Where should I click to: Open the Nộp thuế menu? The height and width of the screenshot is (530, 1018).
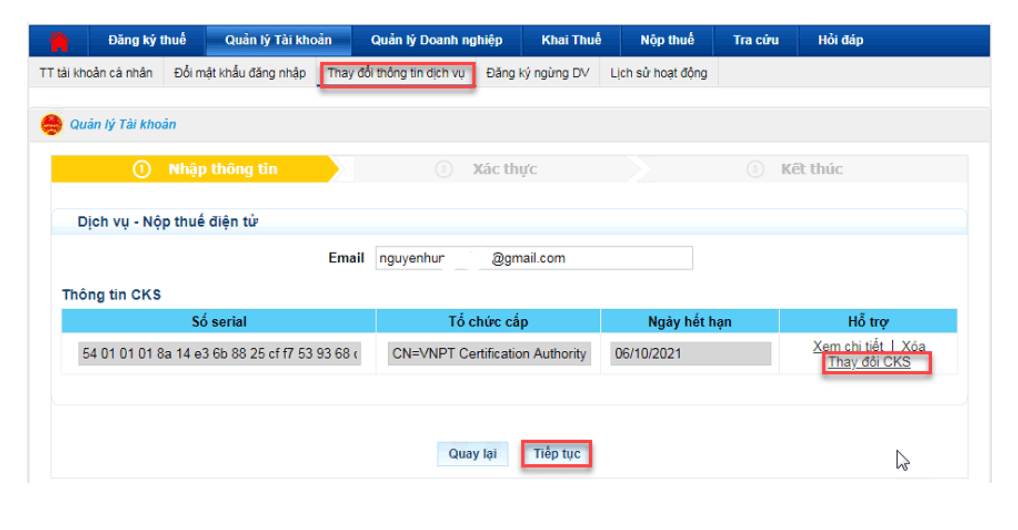[x=667, y=40]
